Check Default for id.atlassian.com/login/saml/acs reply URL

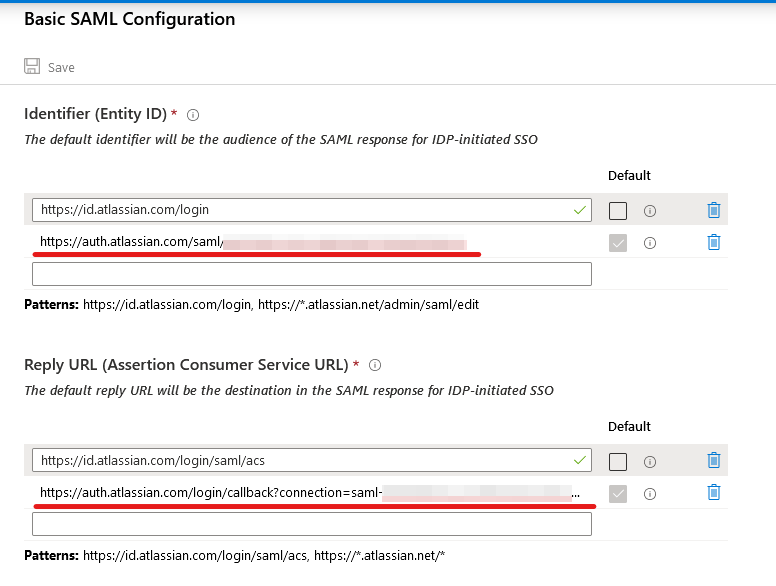[618, 461]
